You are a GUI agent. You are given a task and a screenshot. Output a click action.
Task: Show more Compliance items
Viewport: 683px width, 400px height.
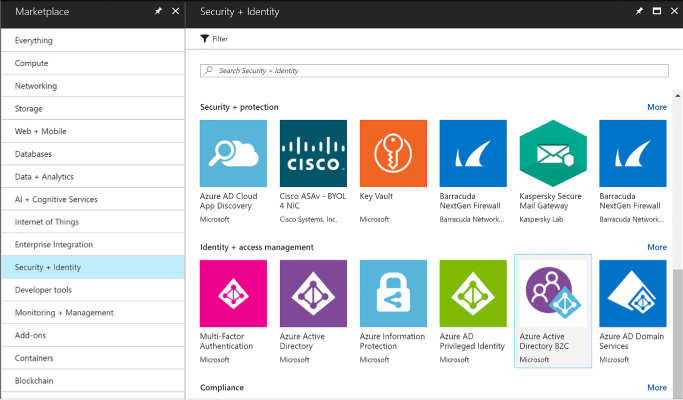pyautogui.click(x=657, y=387)
